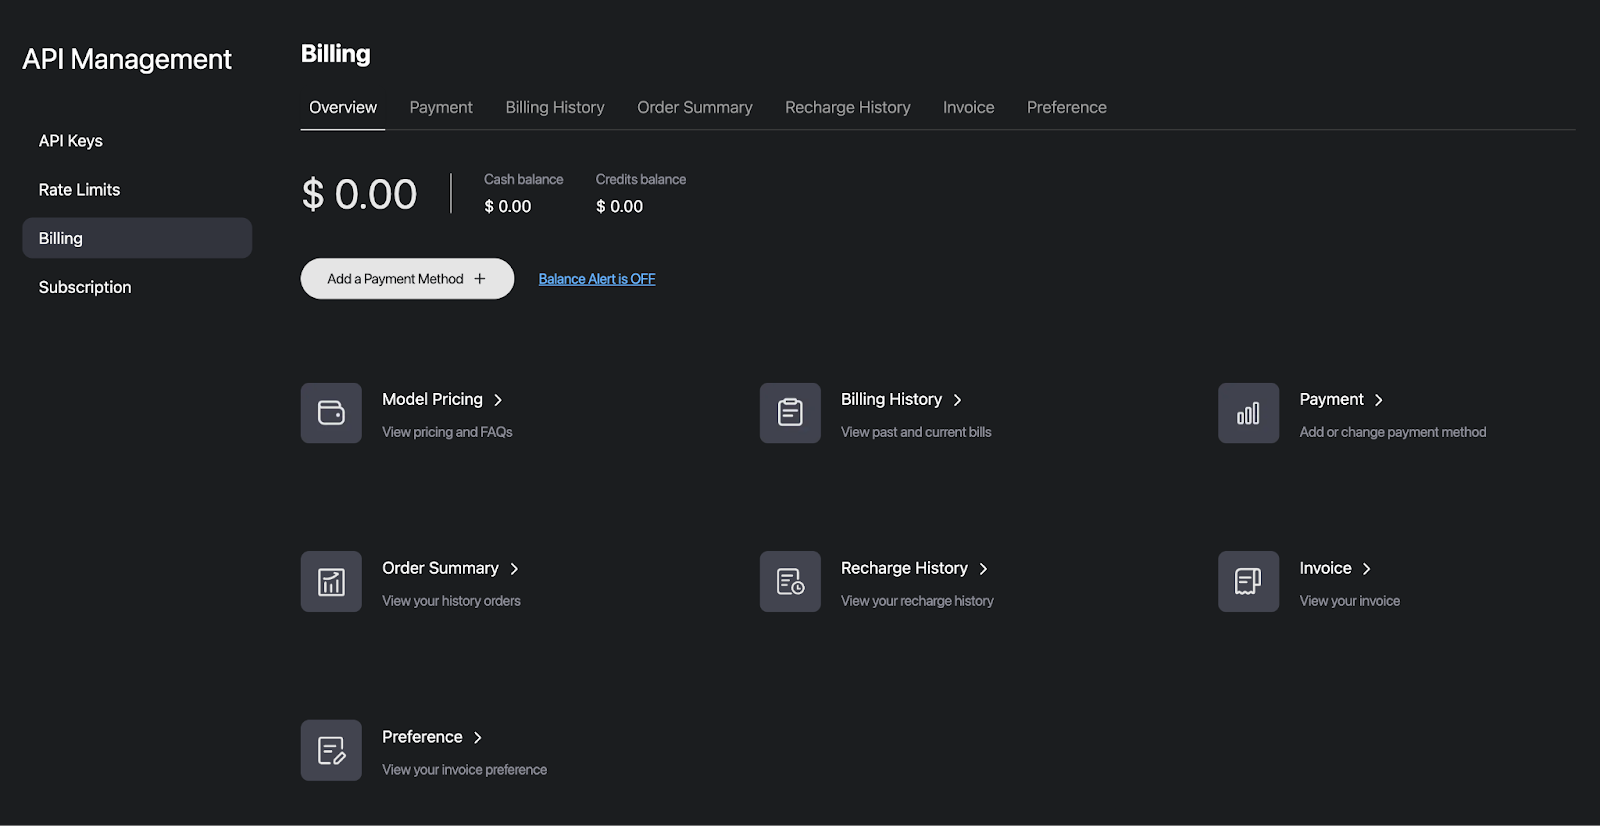Expand Model Pricing via its chevron arrow

[x=498, y=400]
